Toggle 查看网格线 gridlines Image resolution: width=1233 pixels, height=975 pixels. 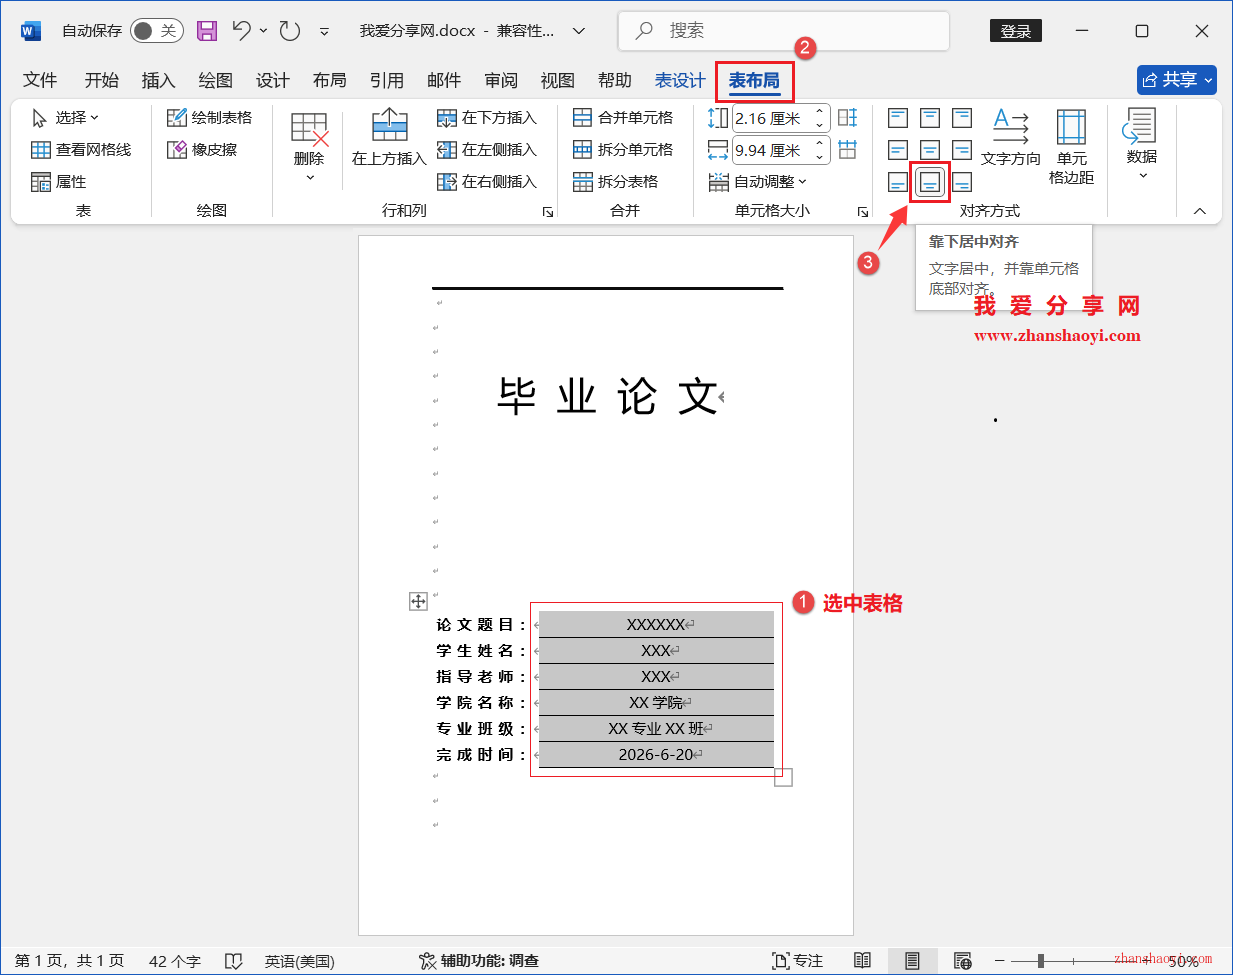pos(81,150)
